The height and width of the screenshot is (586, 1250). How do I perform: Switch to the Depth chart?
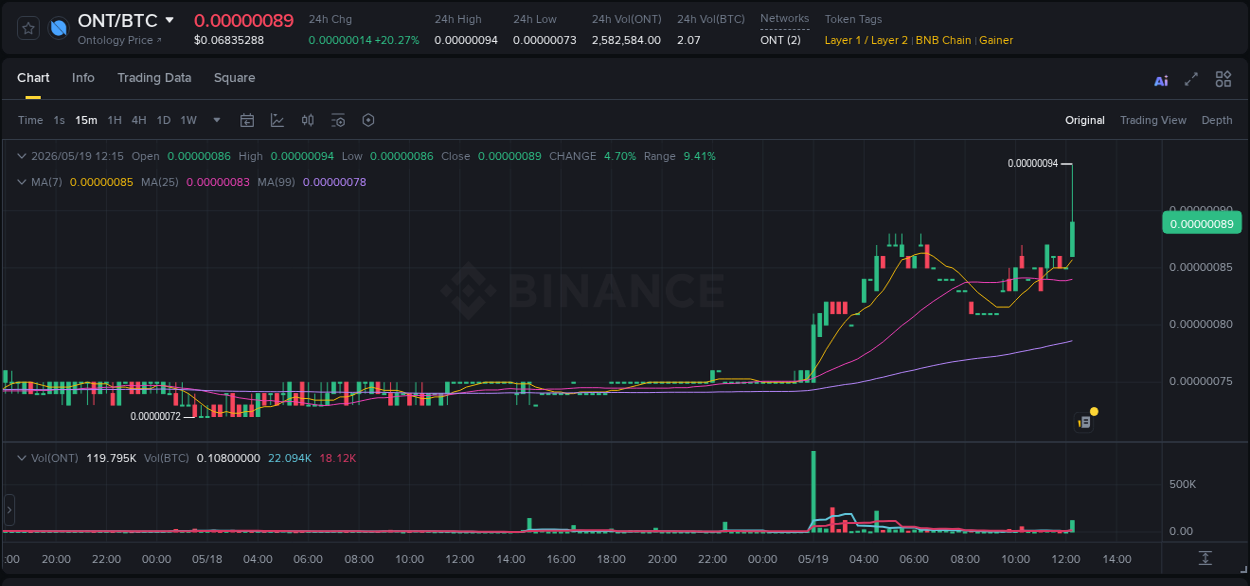click(x=1217, y=120)
